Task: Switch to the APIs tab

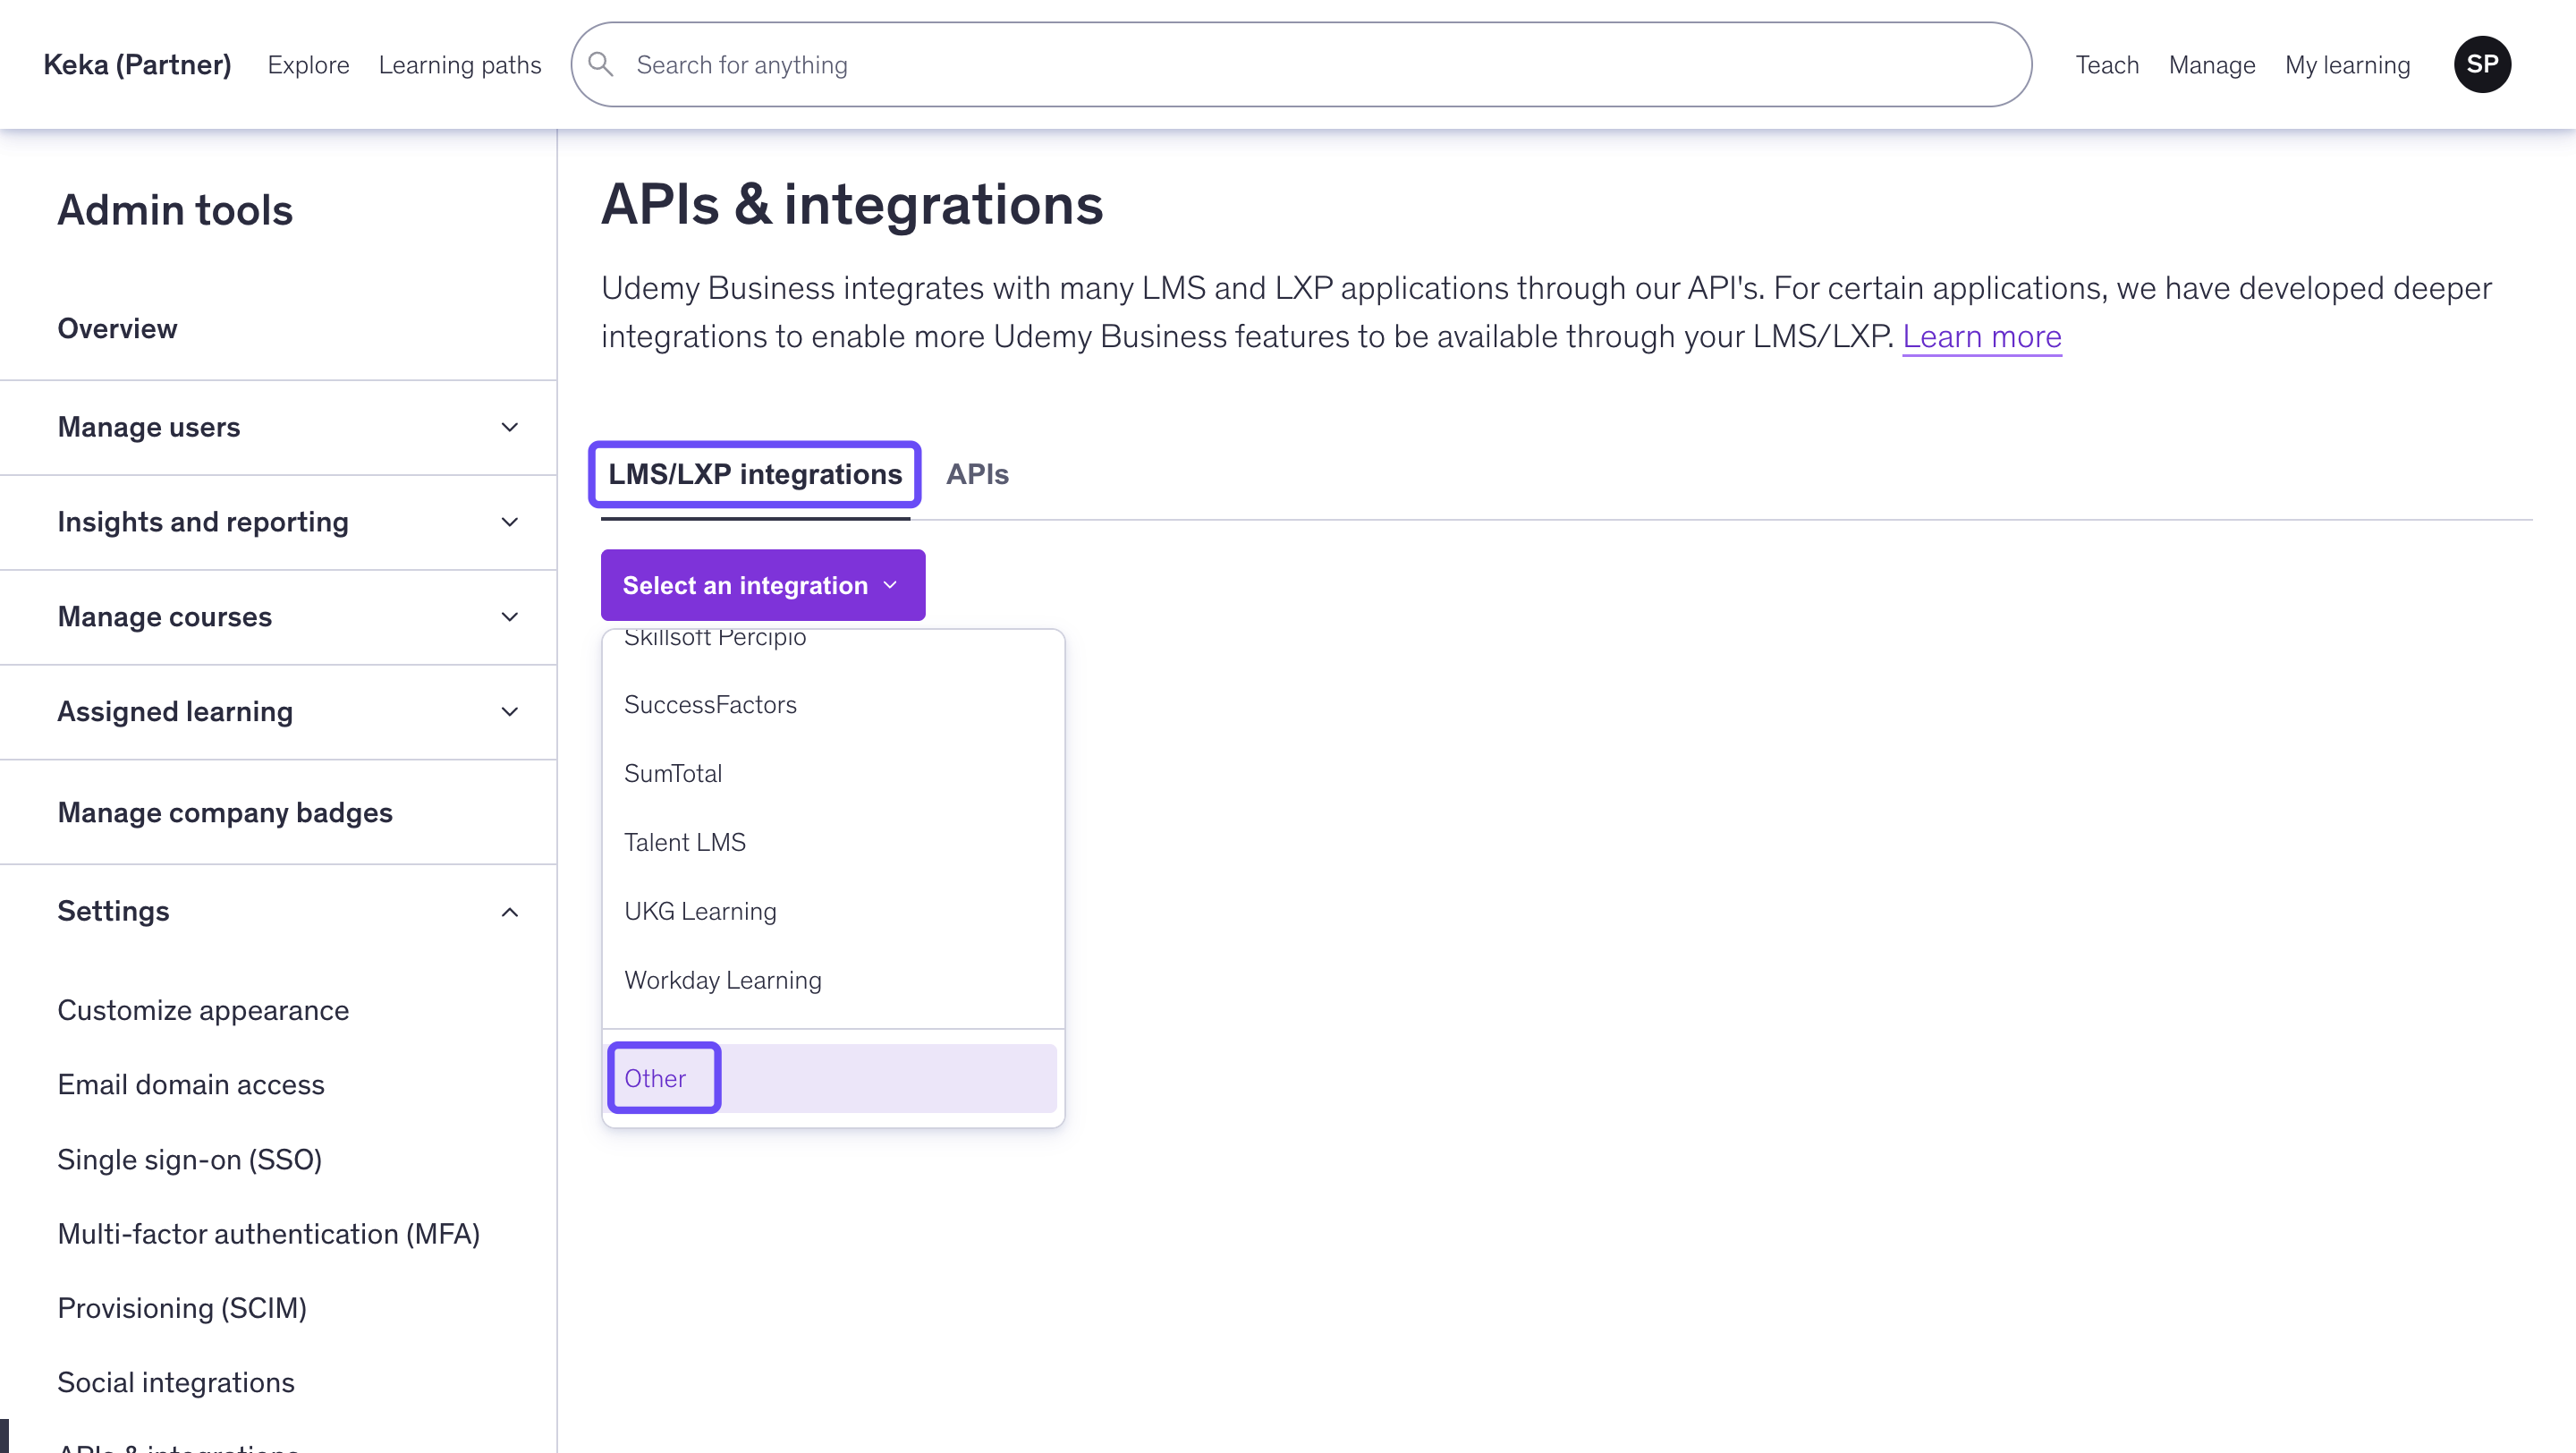Action: coord(977,474)
